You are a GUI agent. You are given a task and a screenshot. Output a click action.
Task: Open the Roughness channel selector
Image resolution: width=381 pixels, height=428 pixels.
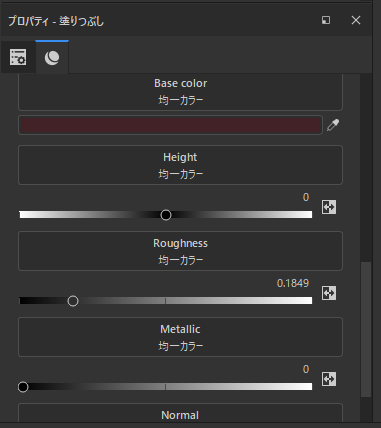[x=180, y=251]
